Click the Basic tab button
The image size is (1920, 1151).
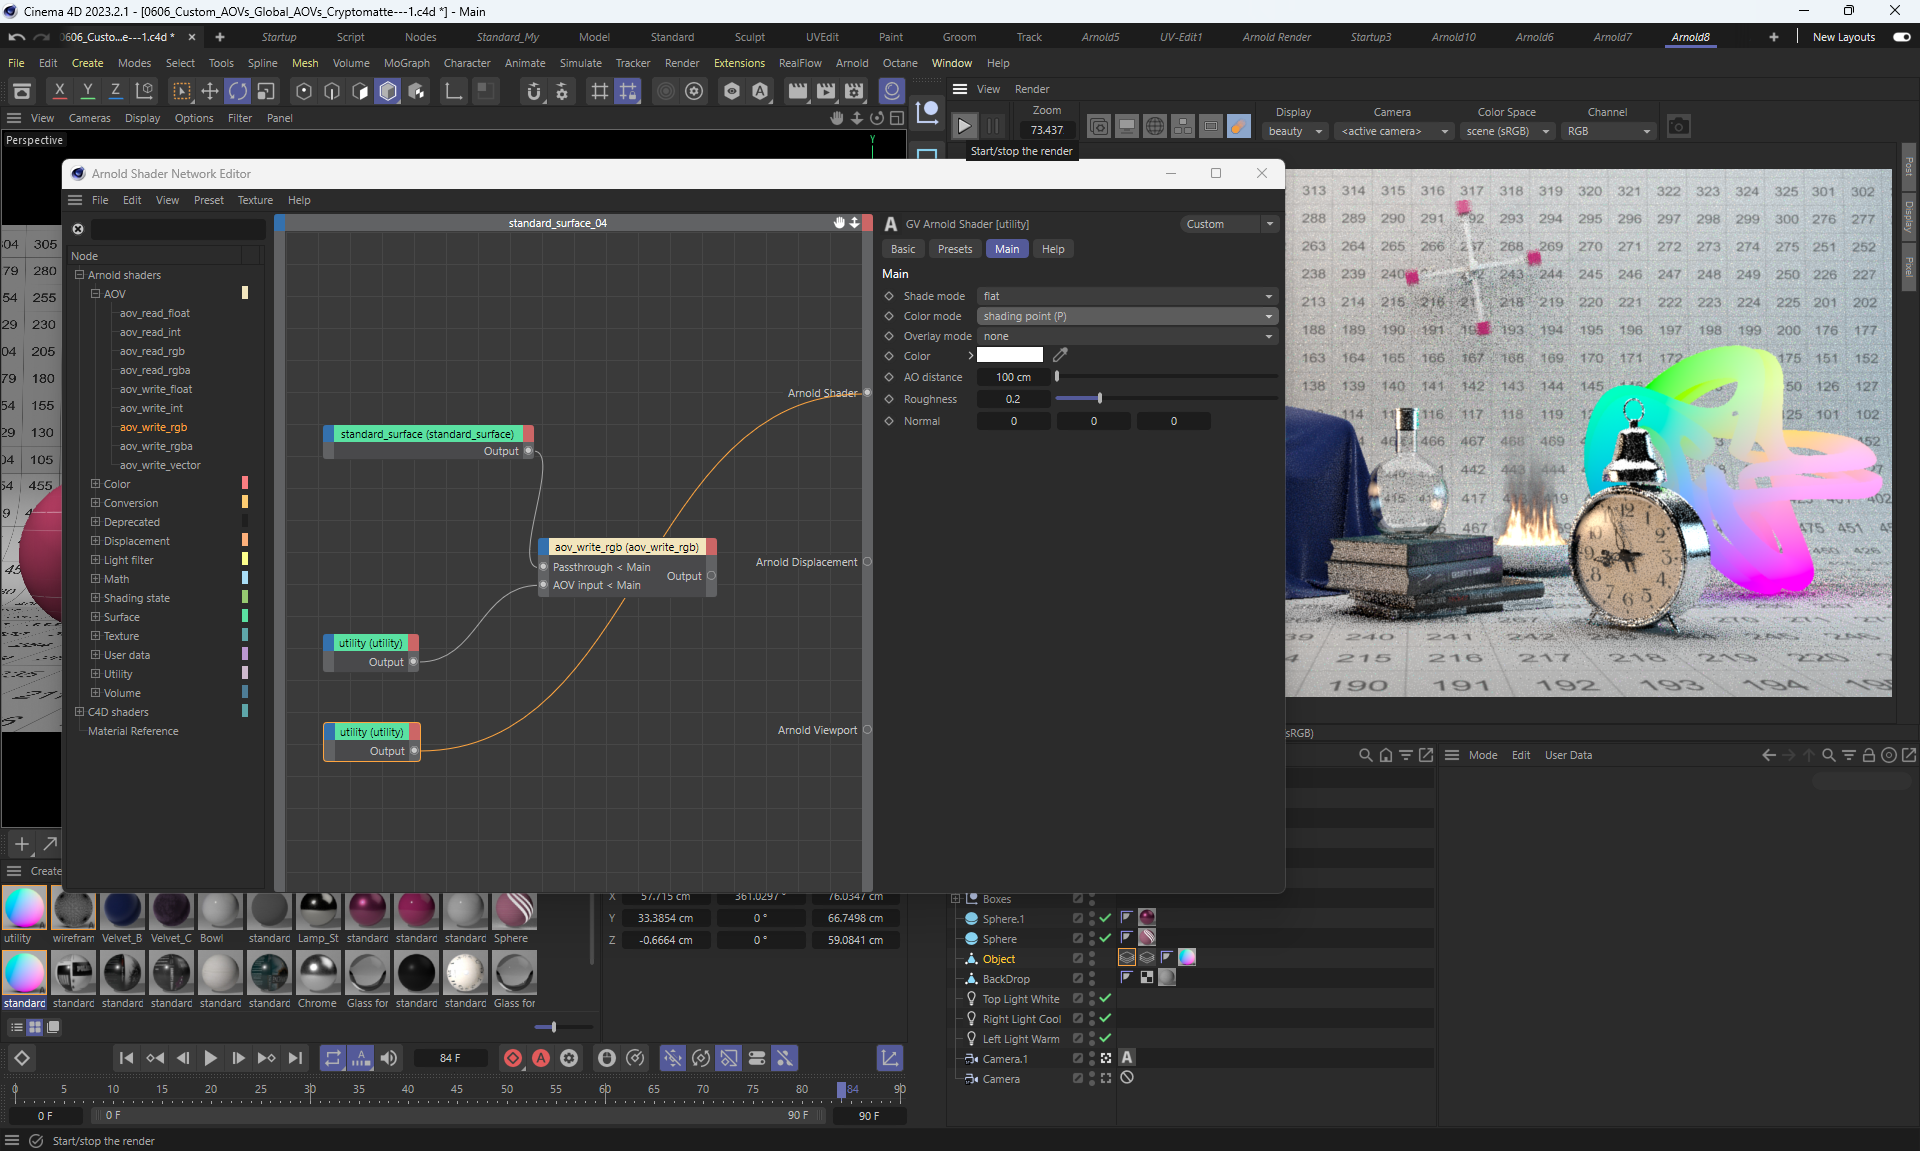903,249
